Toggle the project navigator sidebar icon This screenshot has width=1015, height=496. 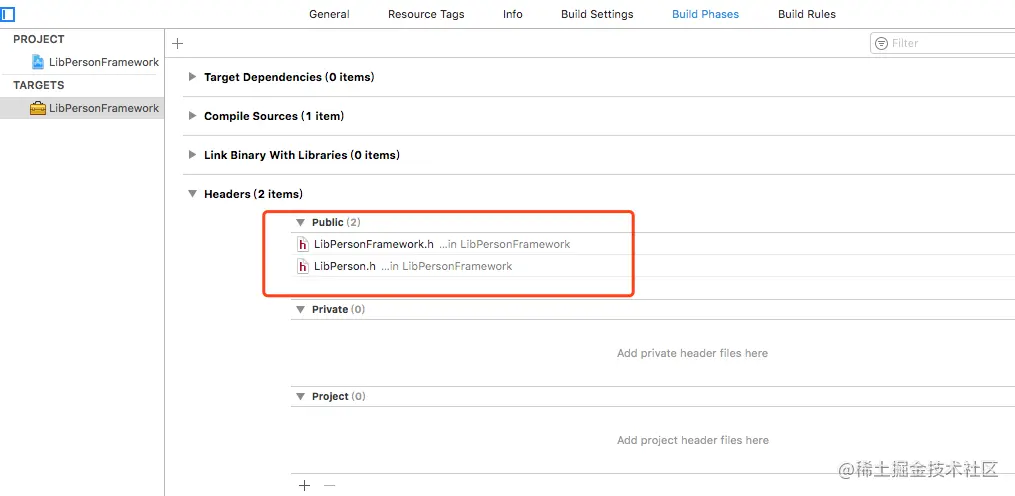coord(8,14)
